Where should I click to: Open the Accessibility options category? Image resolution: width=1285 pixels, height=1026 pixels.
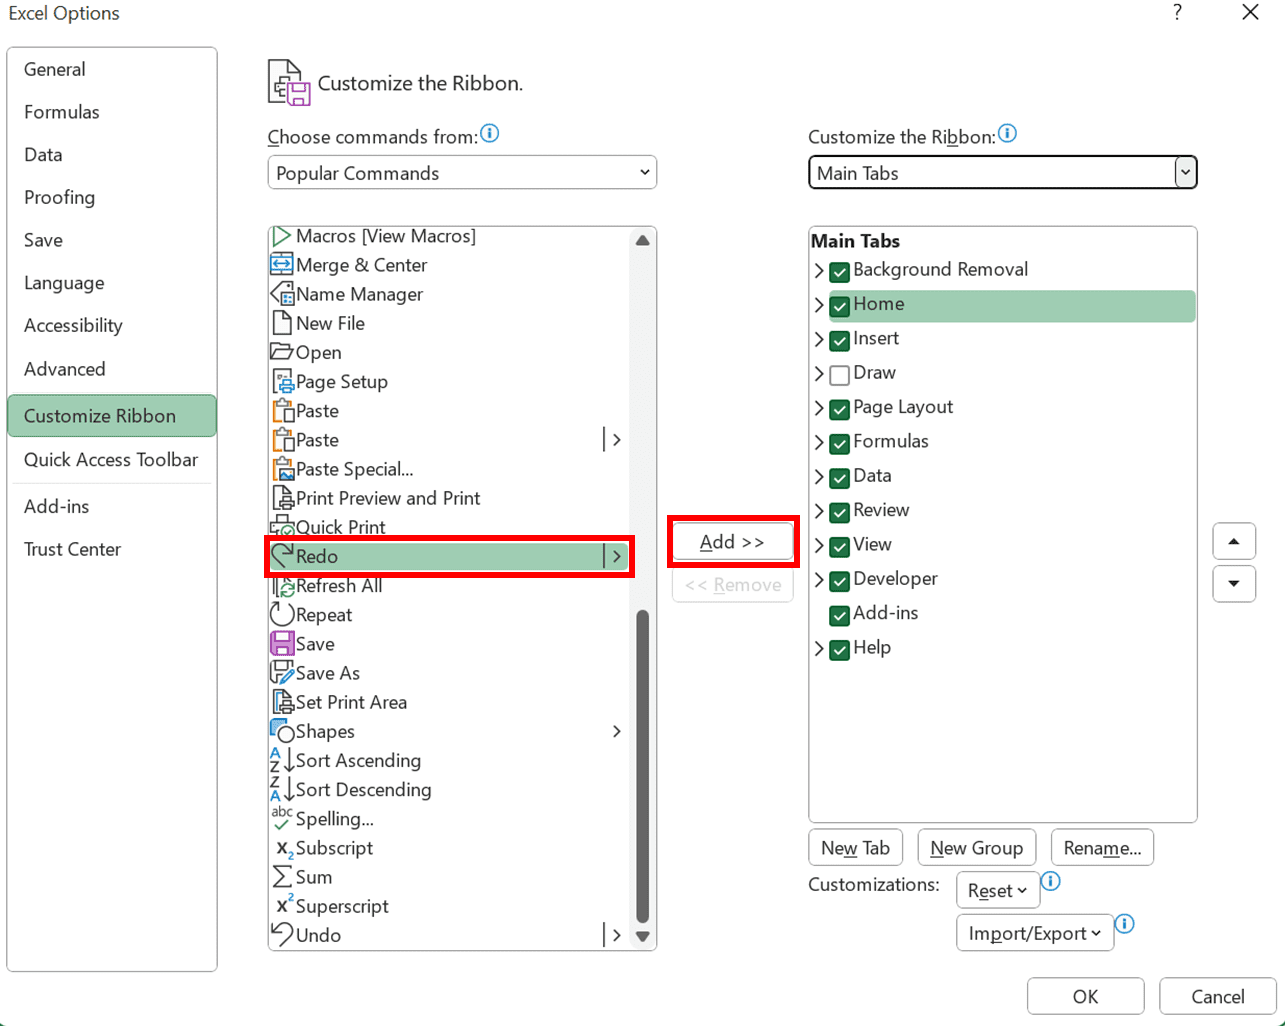[111, 325]
